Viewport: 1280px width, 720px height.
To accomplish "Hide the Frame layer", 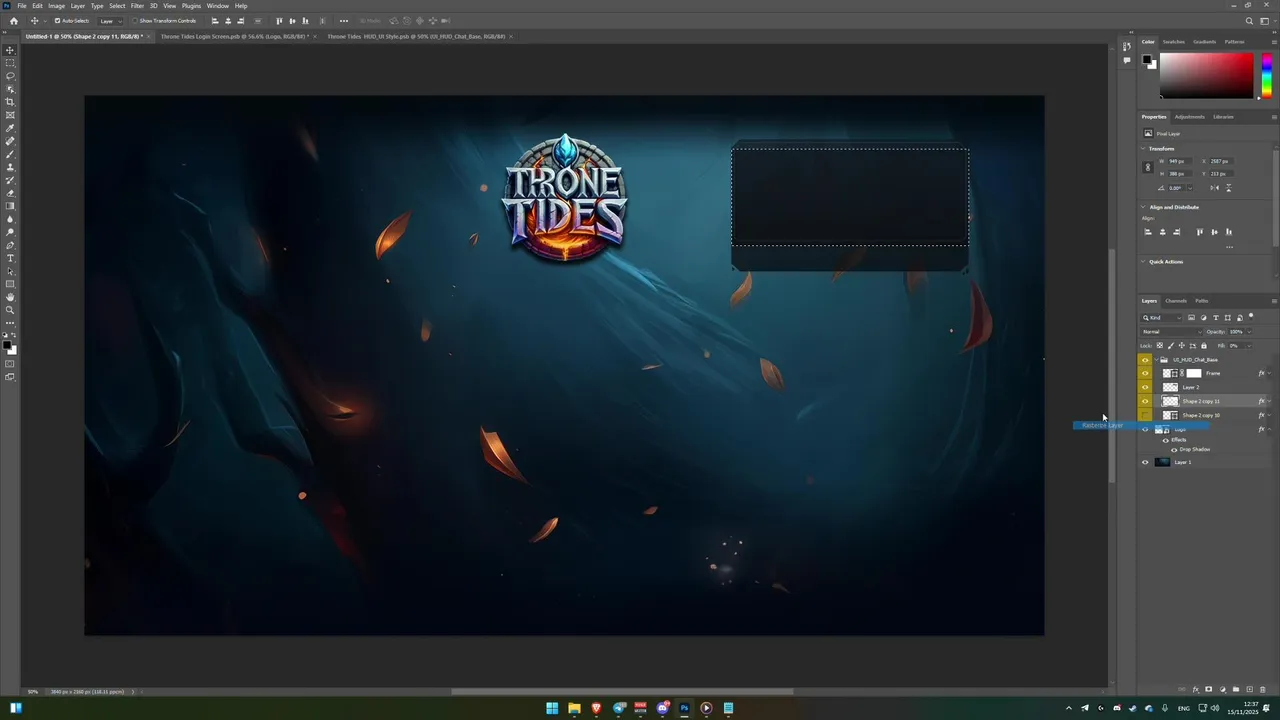I will click(x=1145, y=373).
